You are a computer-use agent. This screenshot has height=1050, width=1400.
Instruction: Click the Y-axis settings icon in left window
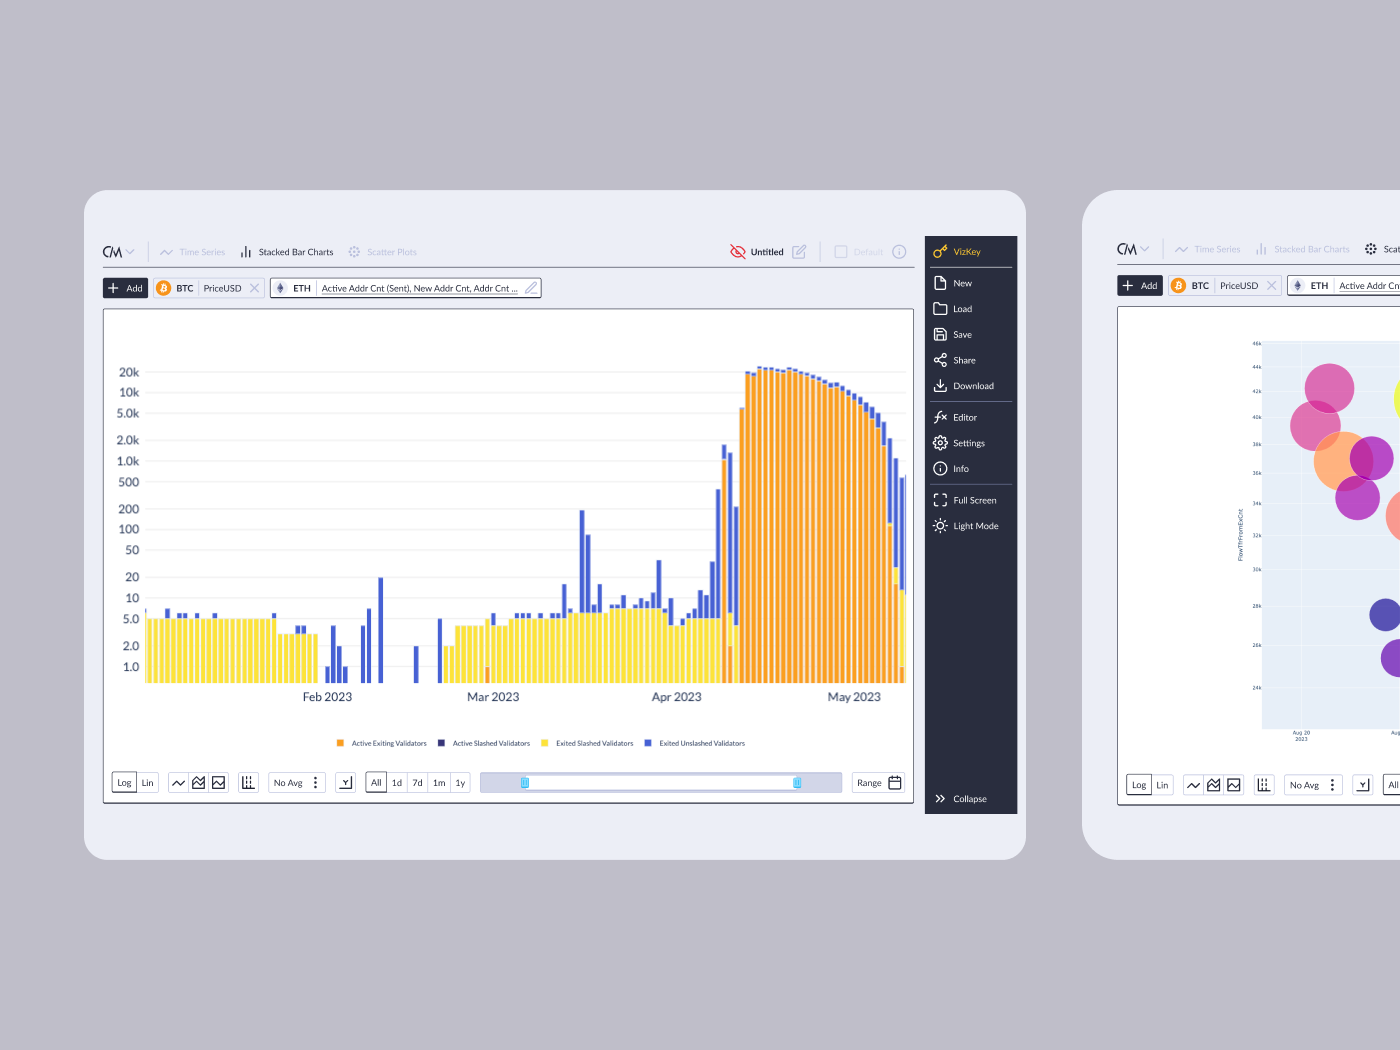[x=346, y=783]
